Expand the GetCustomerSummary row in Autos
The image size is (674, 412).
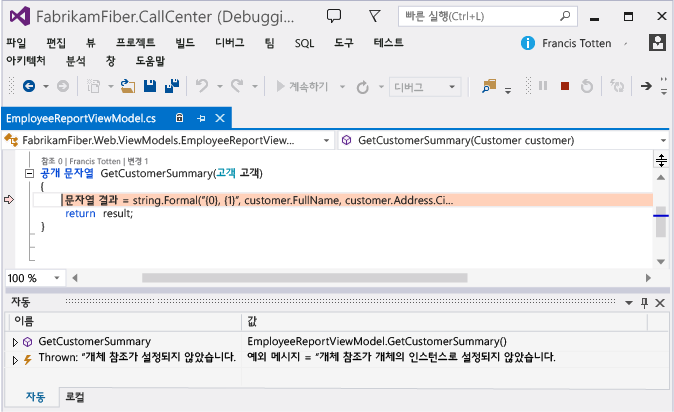point(15,342)
